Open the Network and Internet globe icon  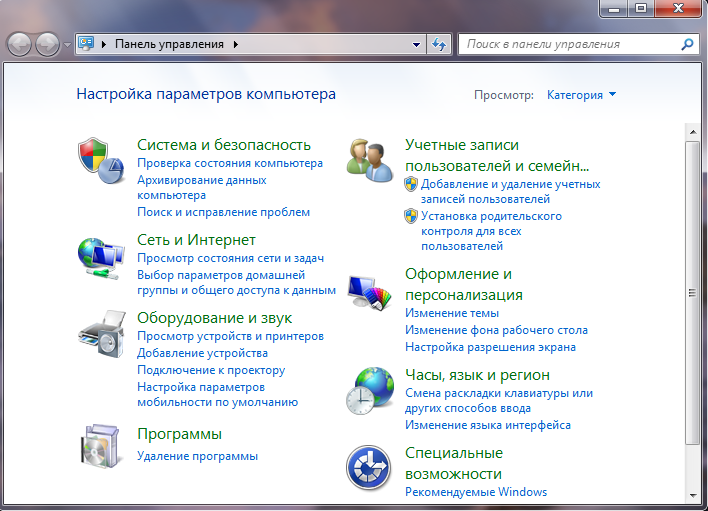[101, 258]
